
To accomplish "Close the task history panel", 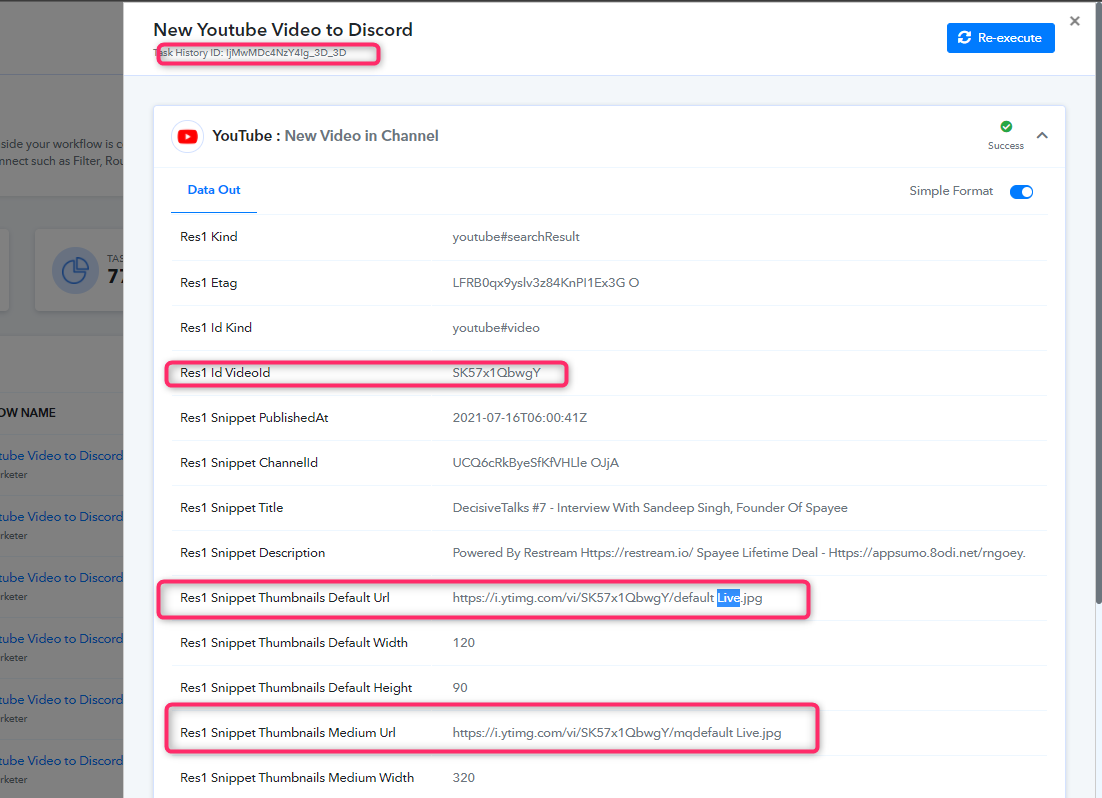I will 1075,21.
